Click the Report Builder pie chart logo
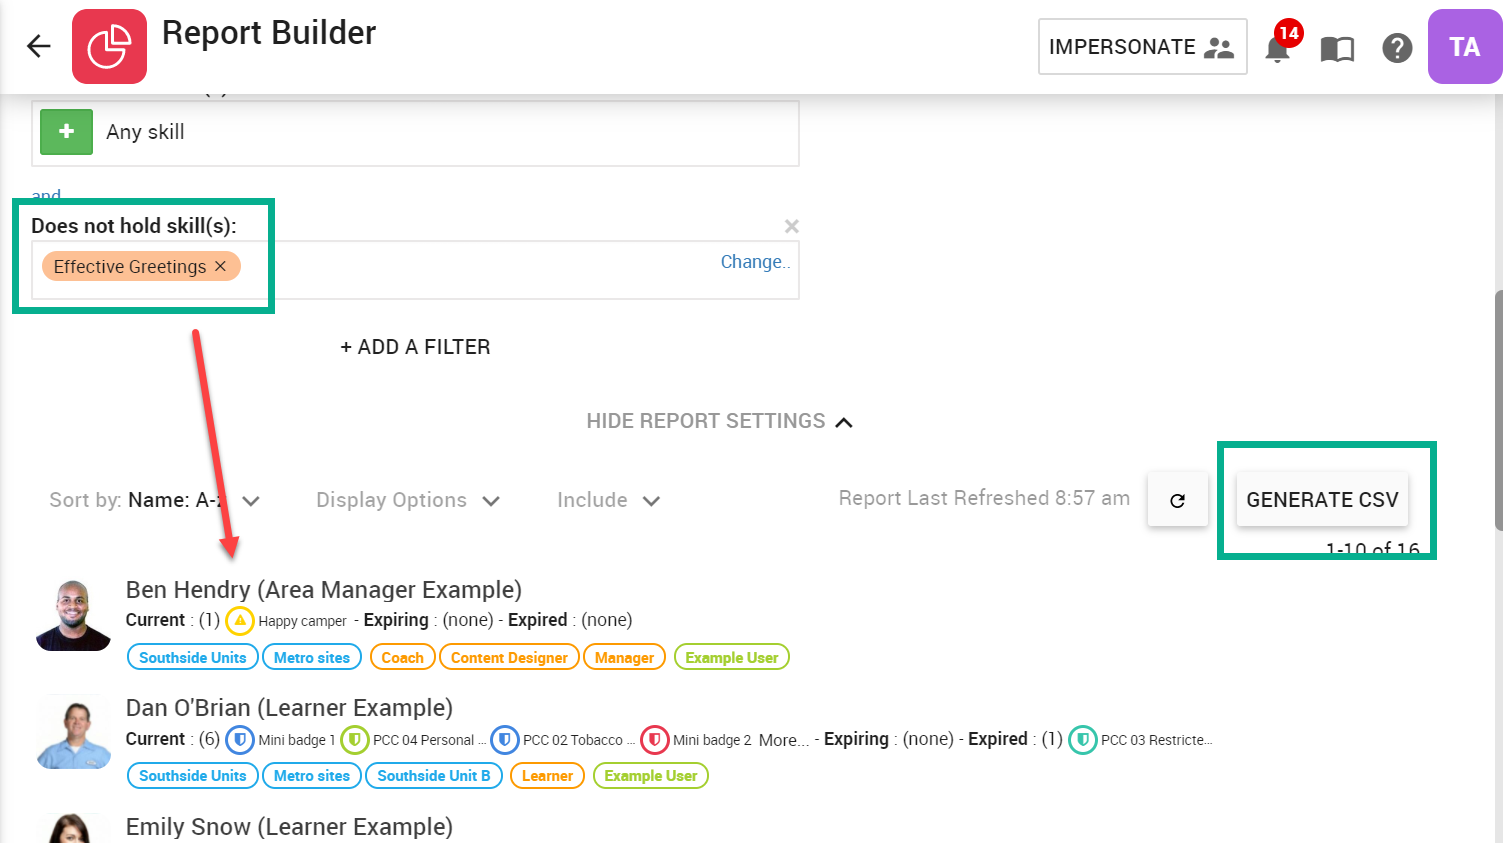Screen dimensions: 1503x843 coord(109,46)
